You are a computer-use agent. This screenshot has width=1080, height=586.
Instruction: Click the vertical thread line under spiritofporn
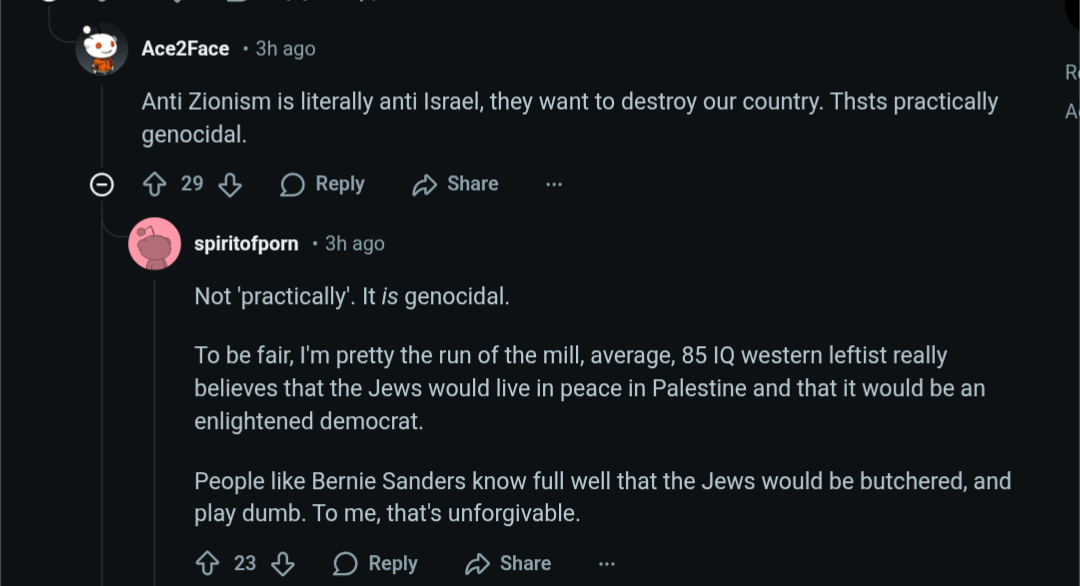click(155, 420)
